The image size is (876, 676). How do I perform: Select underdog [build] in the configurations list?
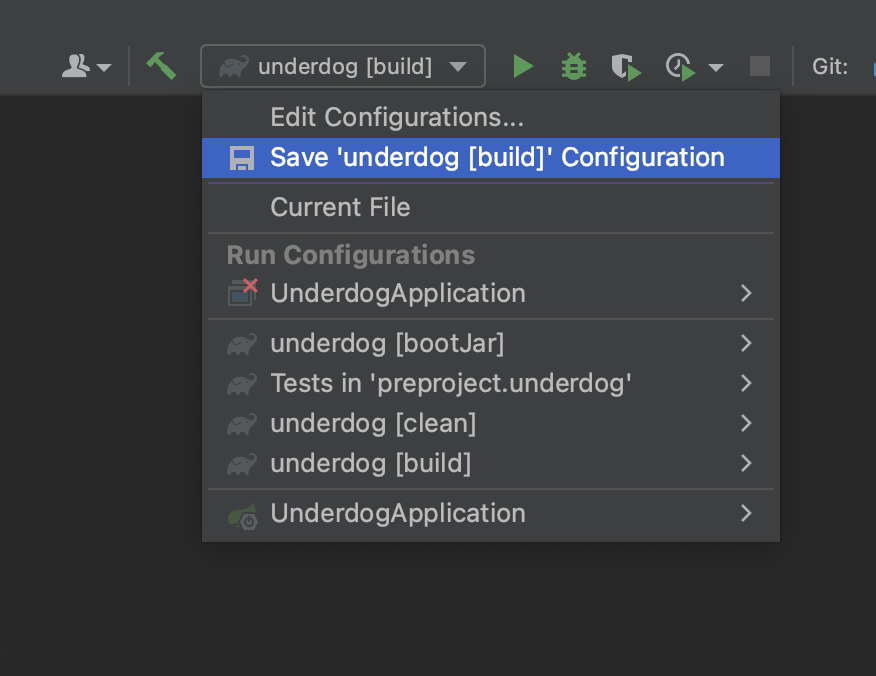tap(491, 463)
